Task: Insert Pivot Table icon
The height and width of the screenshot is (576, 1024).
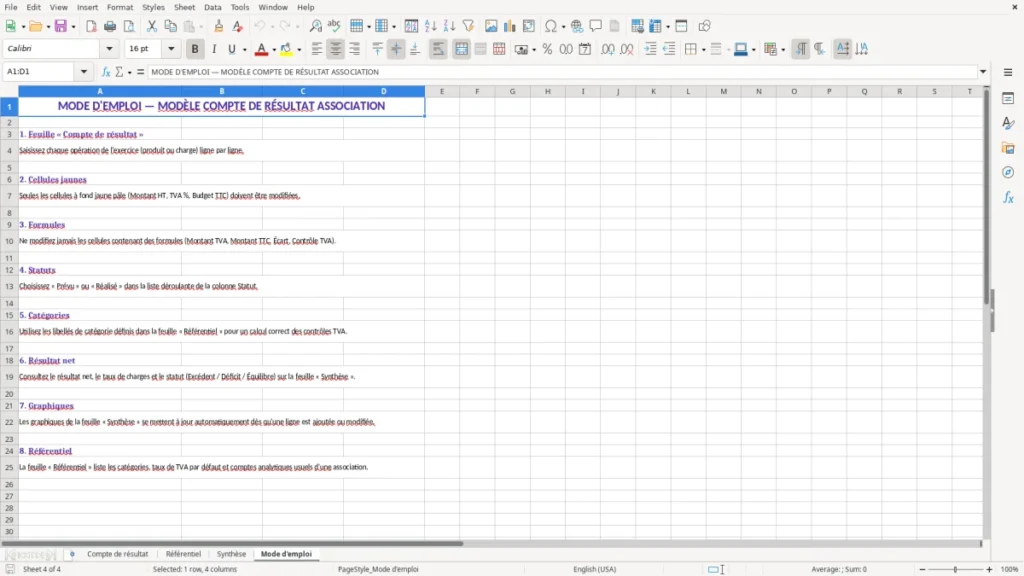Action: coord(529,26)
